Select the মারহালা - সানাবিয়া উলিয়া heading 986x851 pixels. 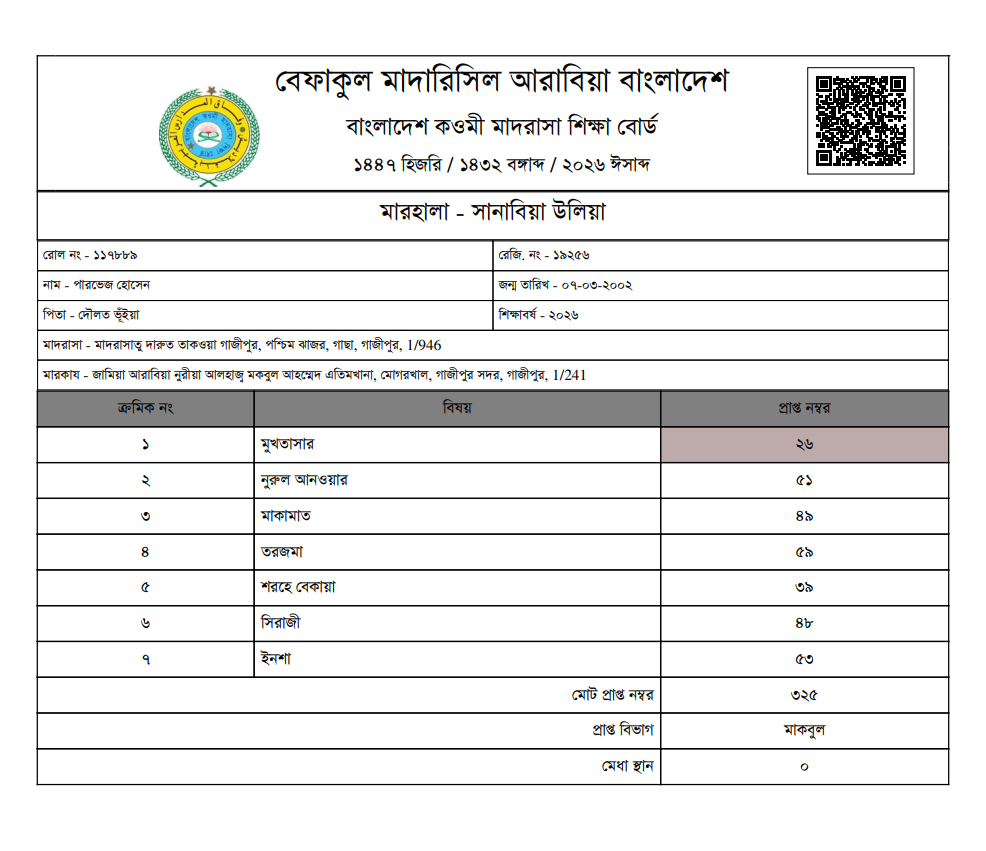[x=493, y=213]
